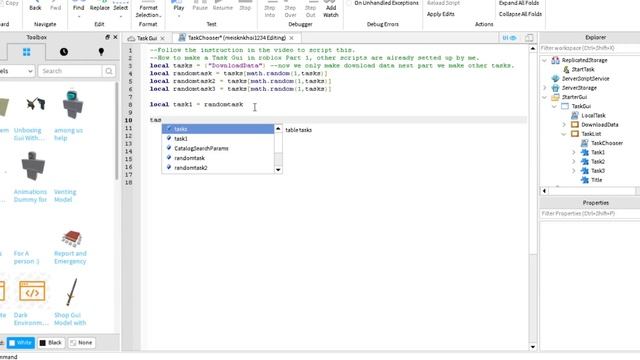Screen dimensions: 640x360
Task: Click Apply Edits action
Action: click(x=440, y=14)
